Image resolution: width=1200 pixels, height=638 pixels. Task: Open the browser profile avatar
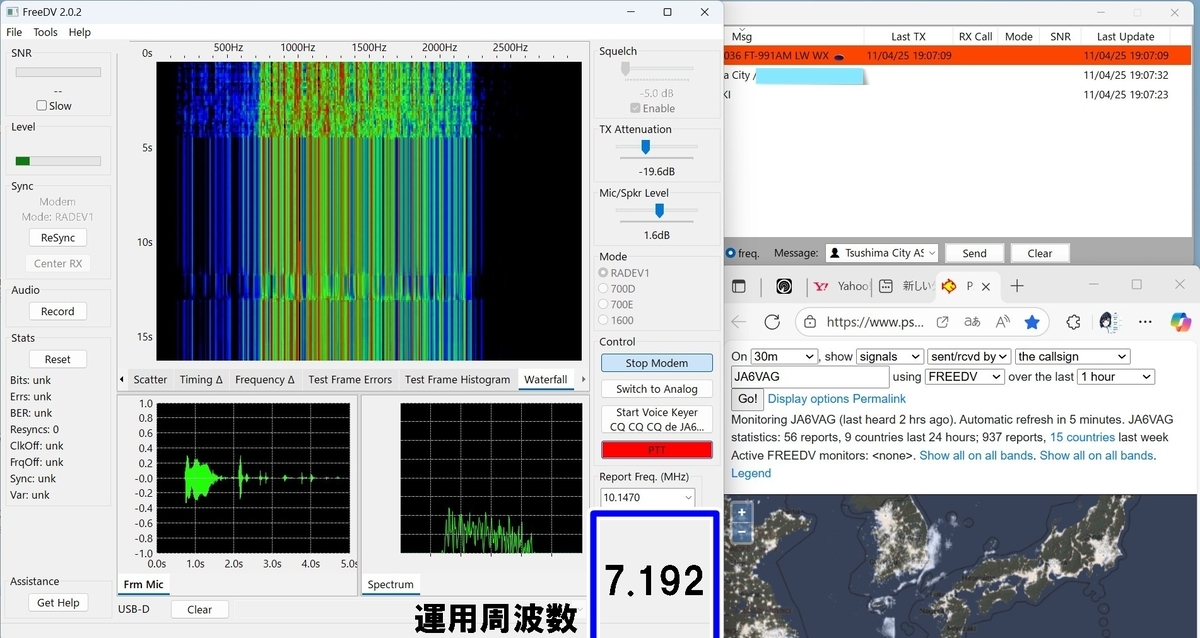(x=1108, y=322)
